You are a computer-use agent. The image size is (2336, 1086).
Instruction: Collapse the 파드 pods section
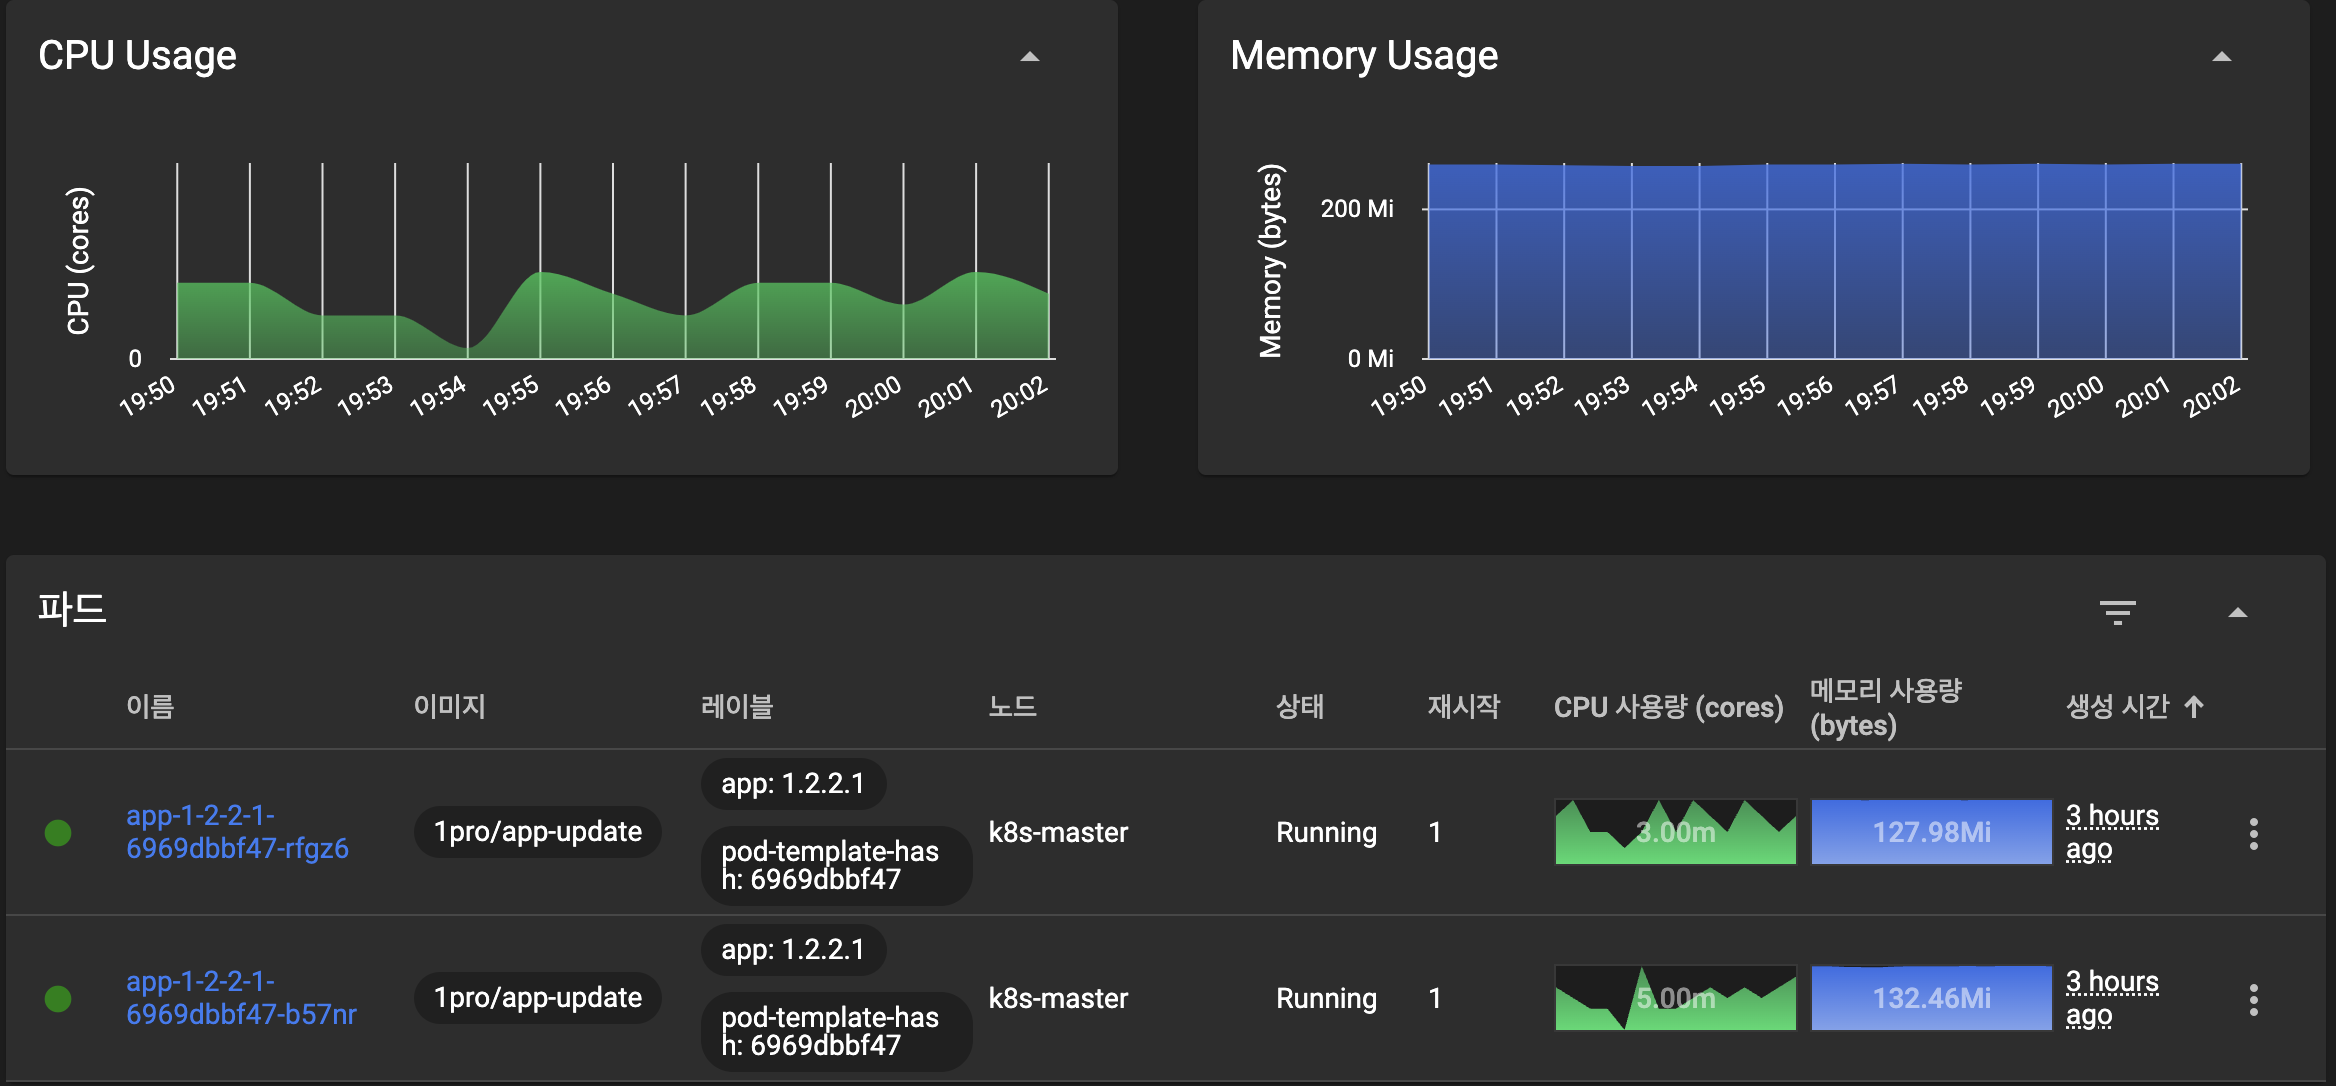click(x=2237, y=613)
